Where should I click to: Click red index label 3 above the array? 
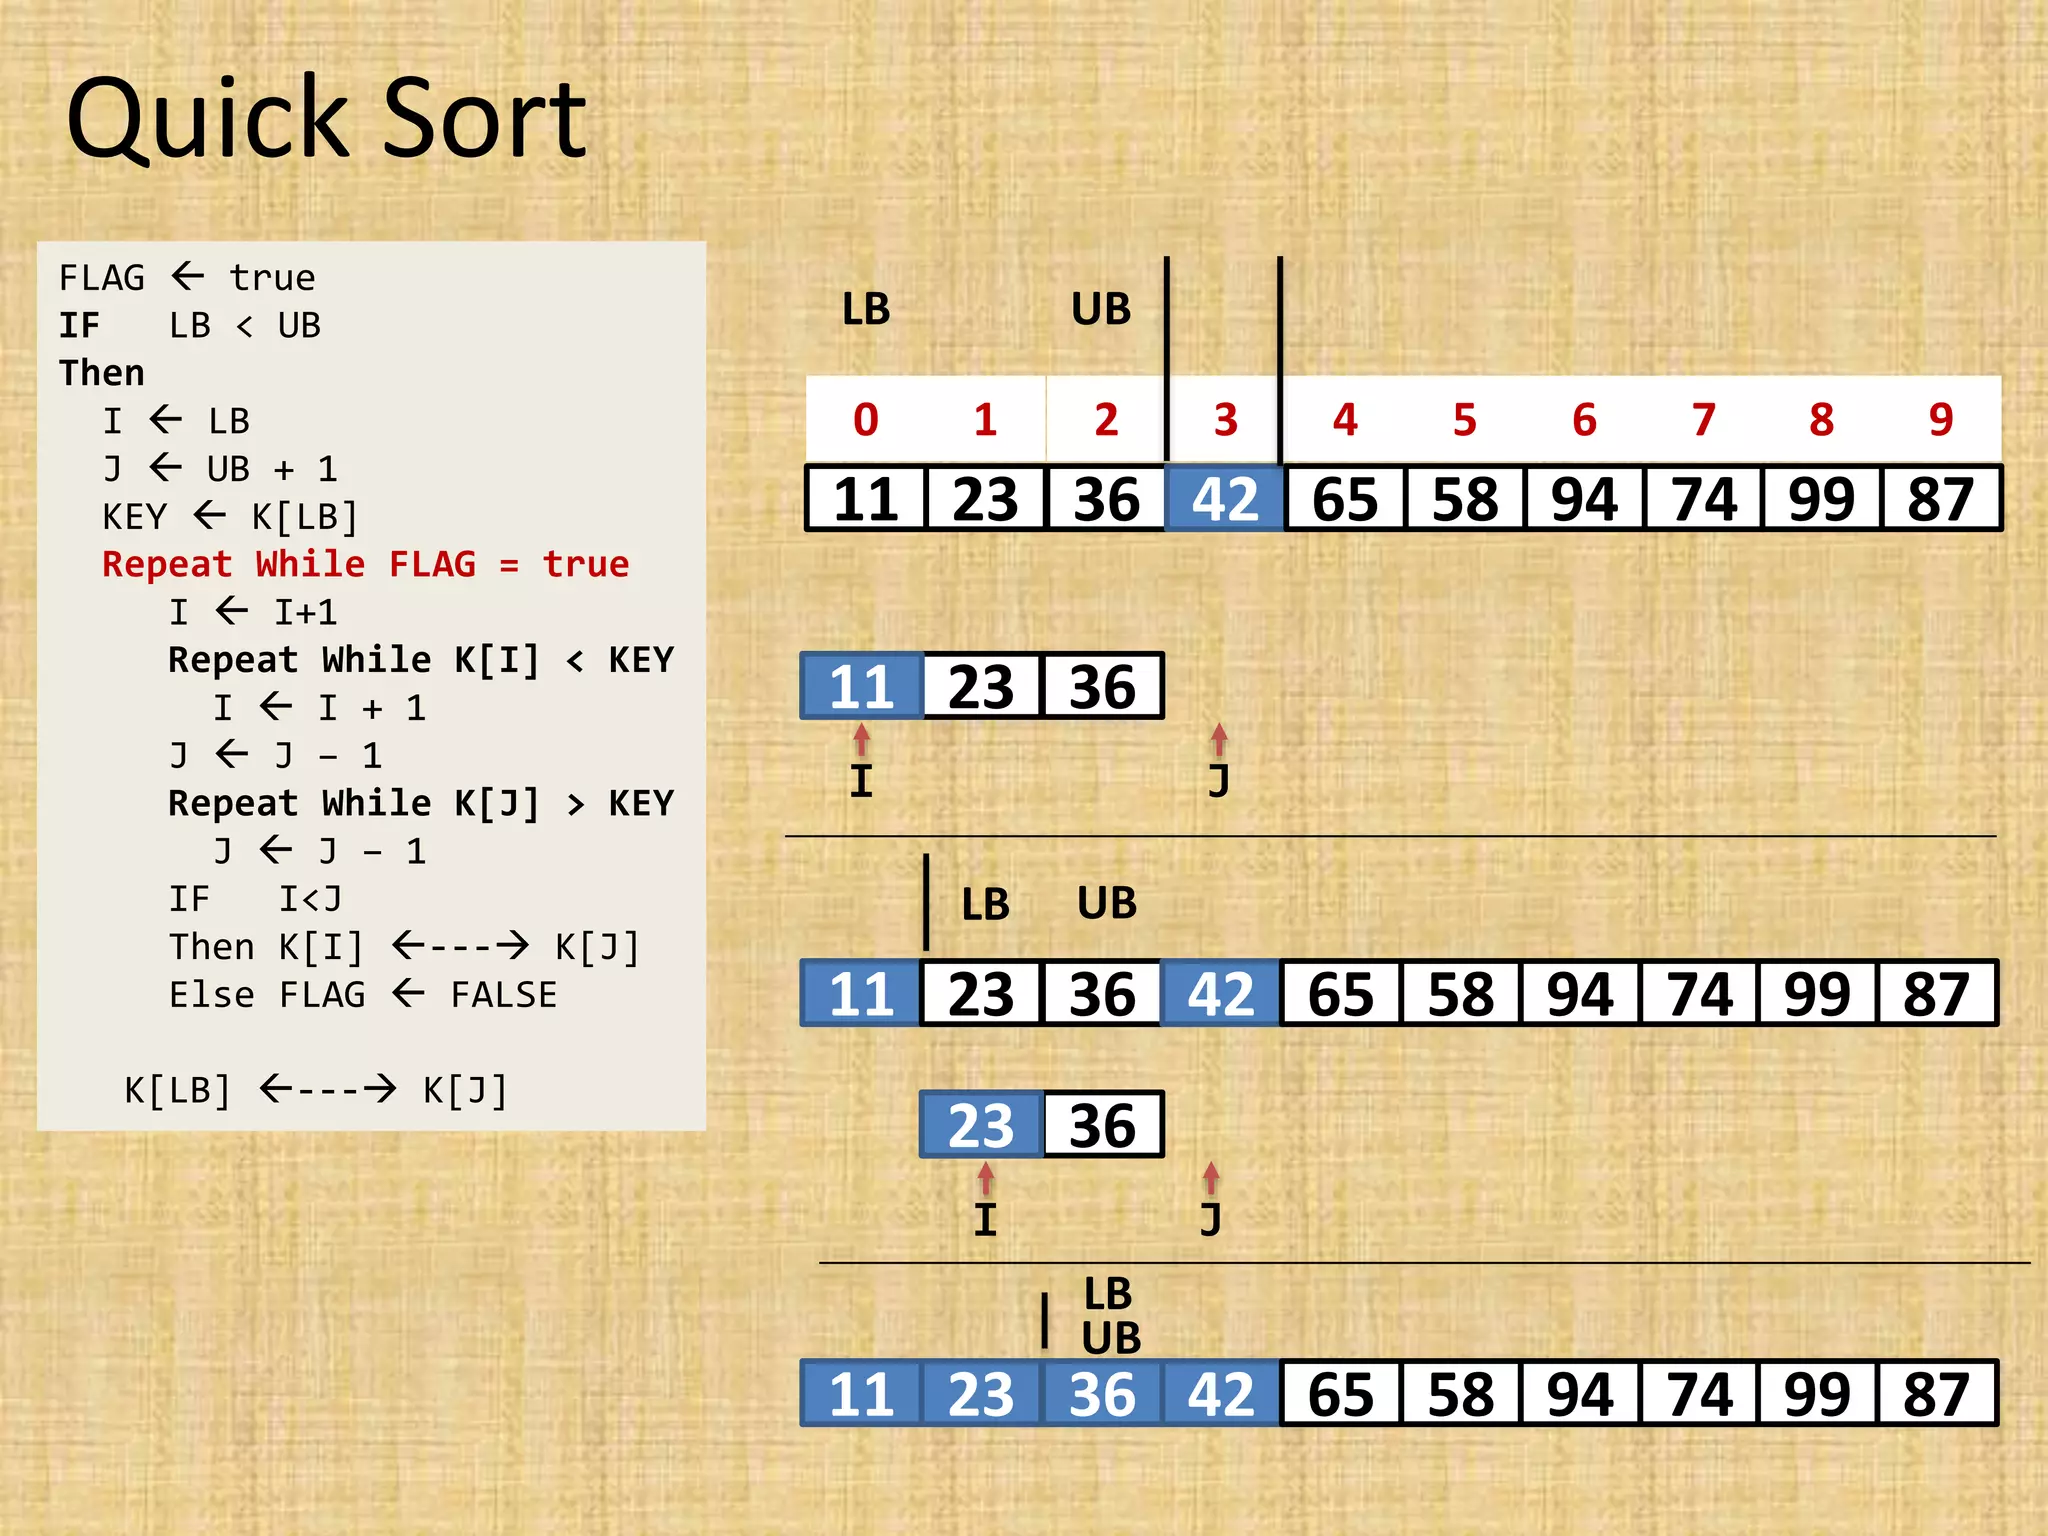tap(1225, 420)
